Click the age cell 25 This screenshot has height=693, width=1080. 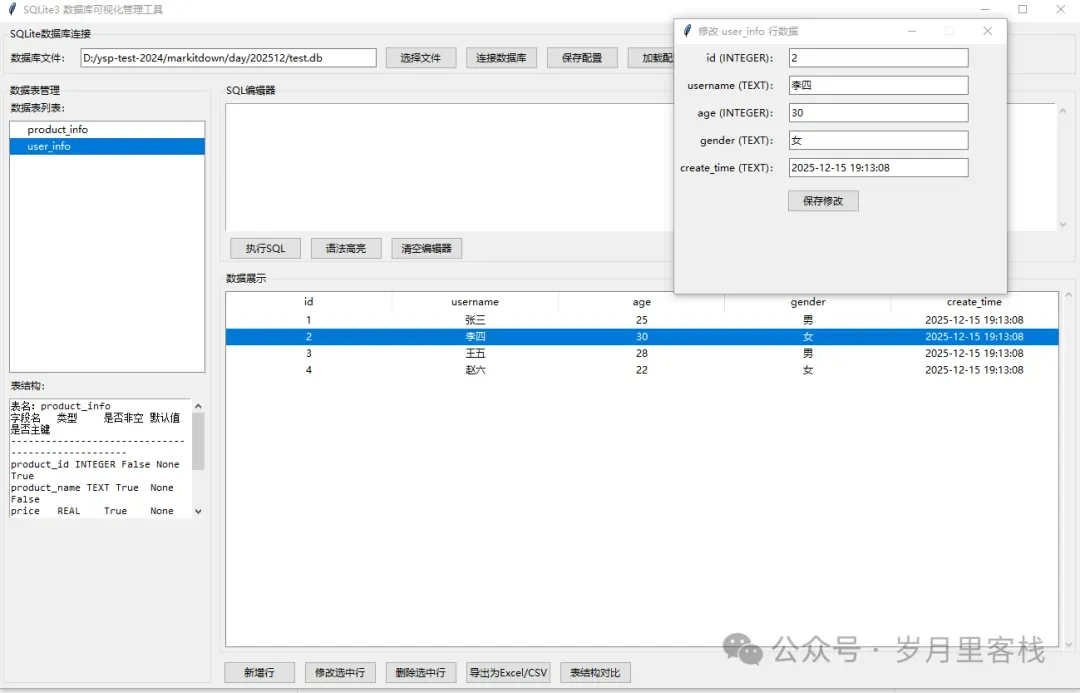(x=641, y=320)
